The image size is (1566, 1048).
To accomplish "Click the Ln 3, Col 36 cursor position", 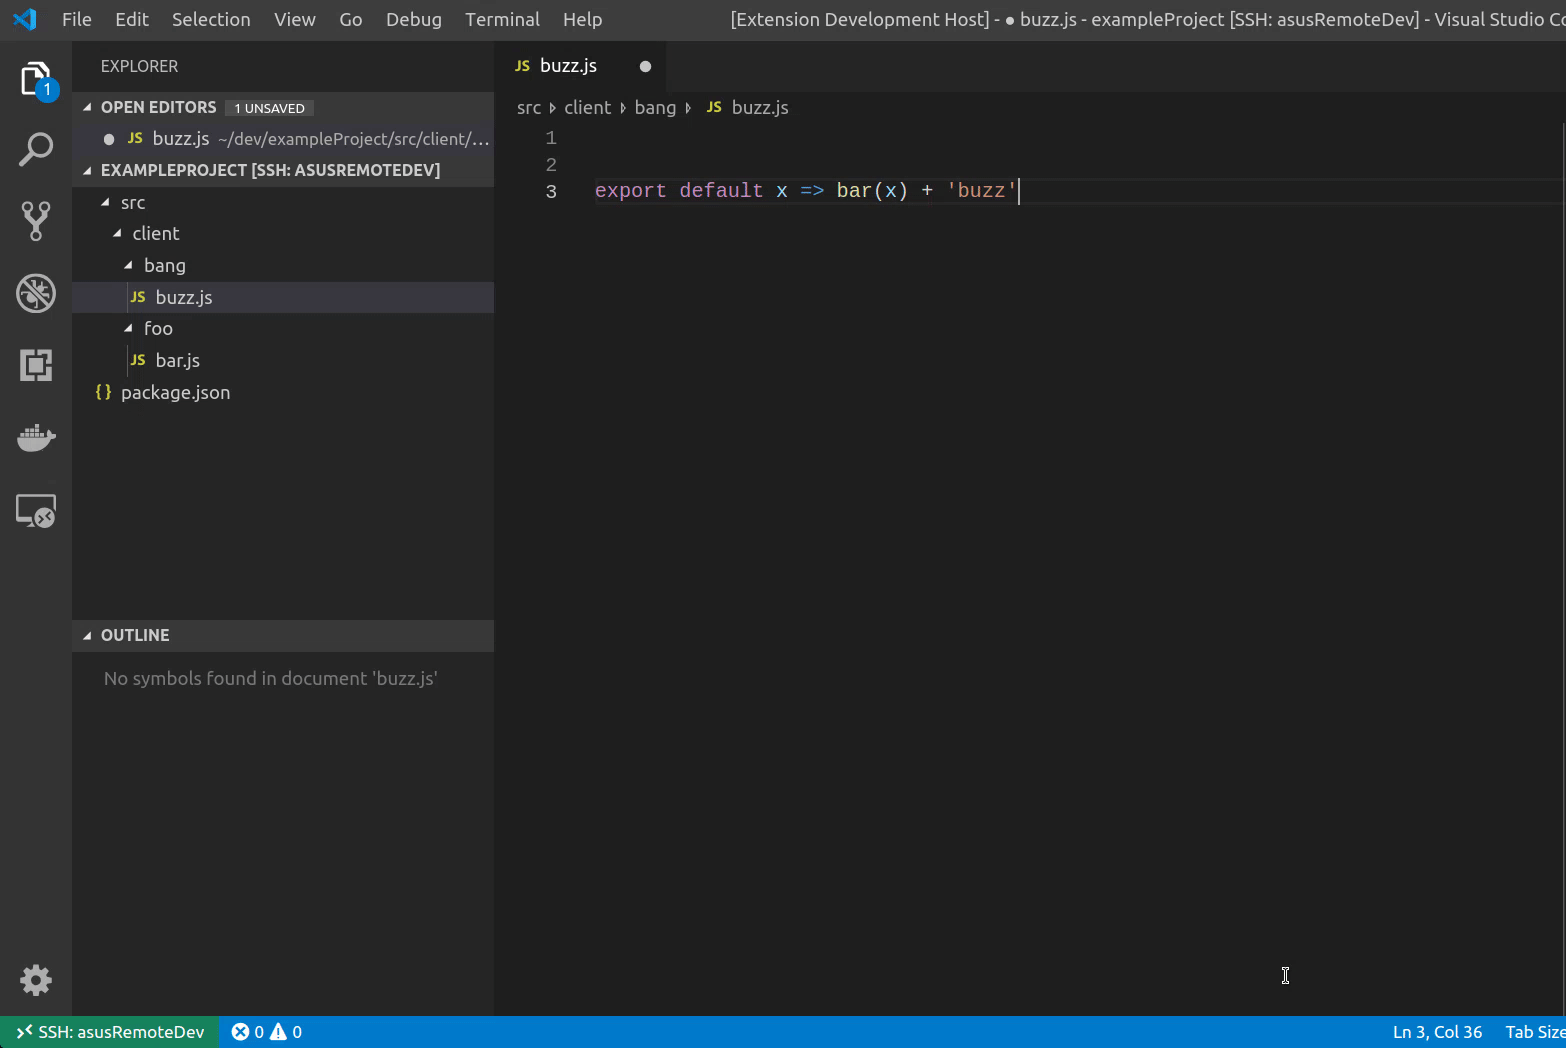I will 1438,1032.
